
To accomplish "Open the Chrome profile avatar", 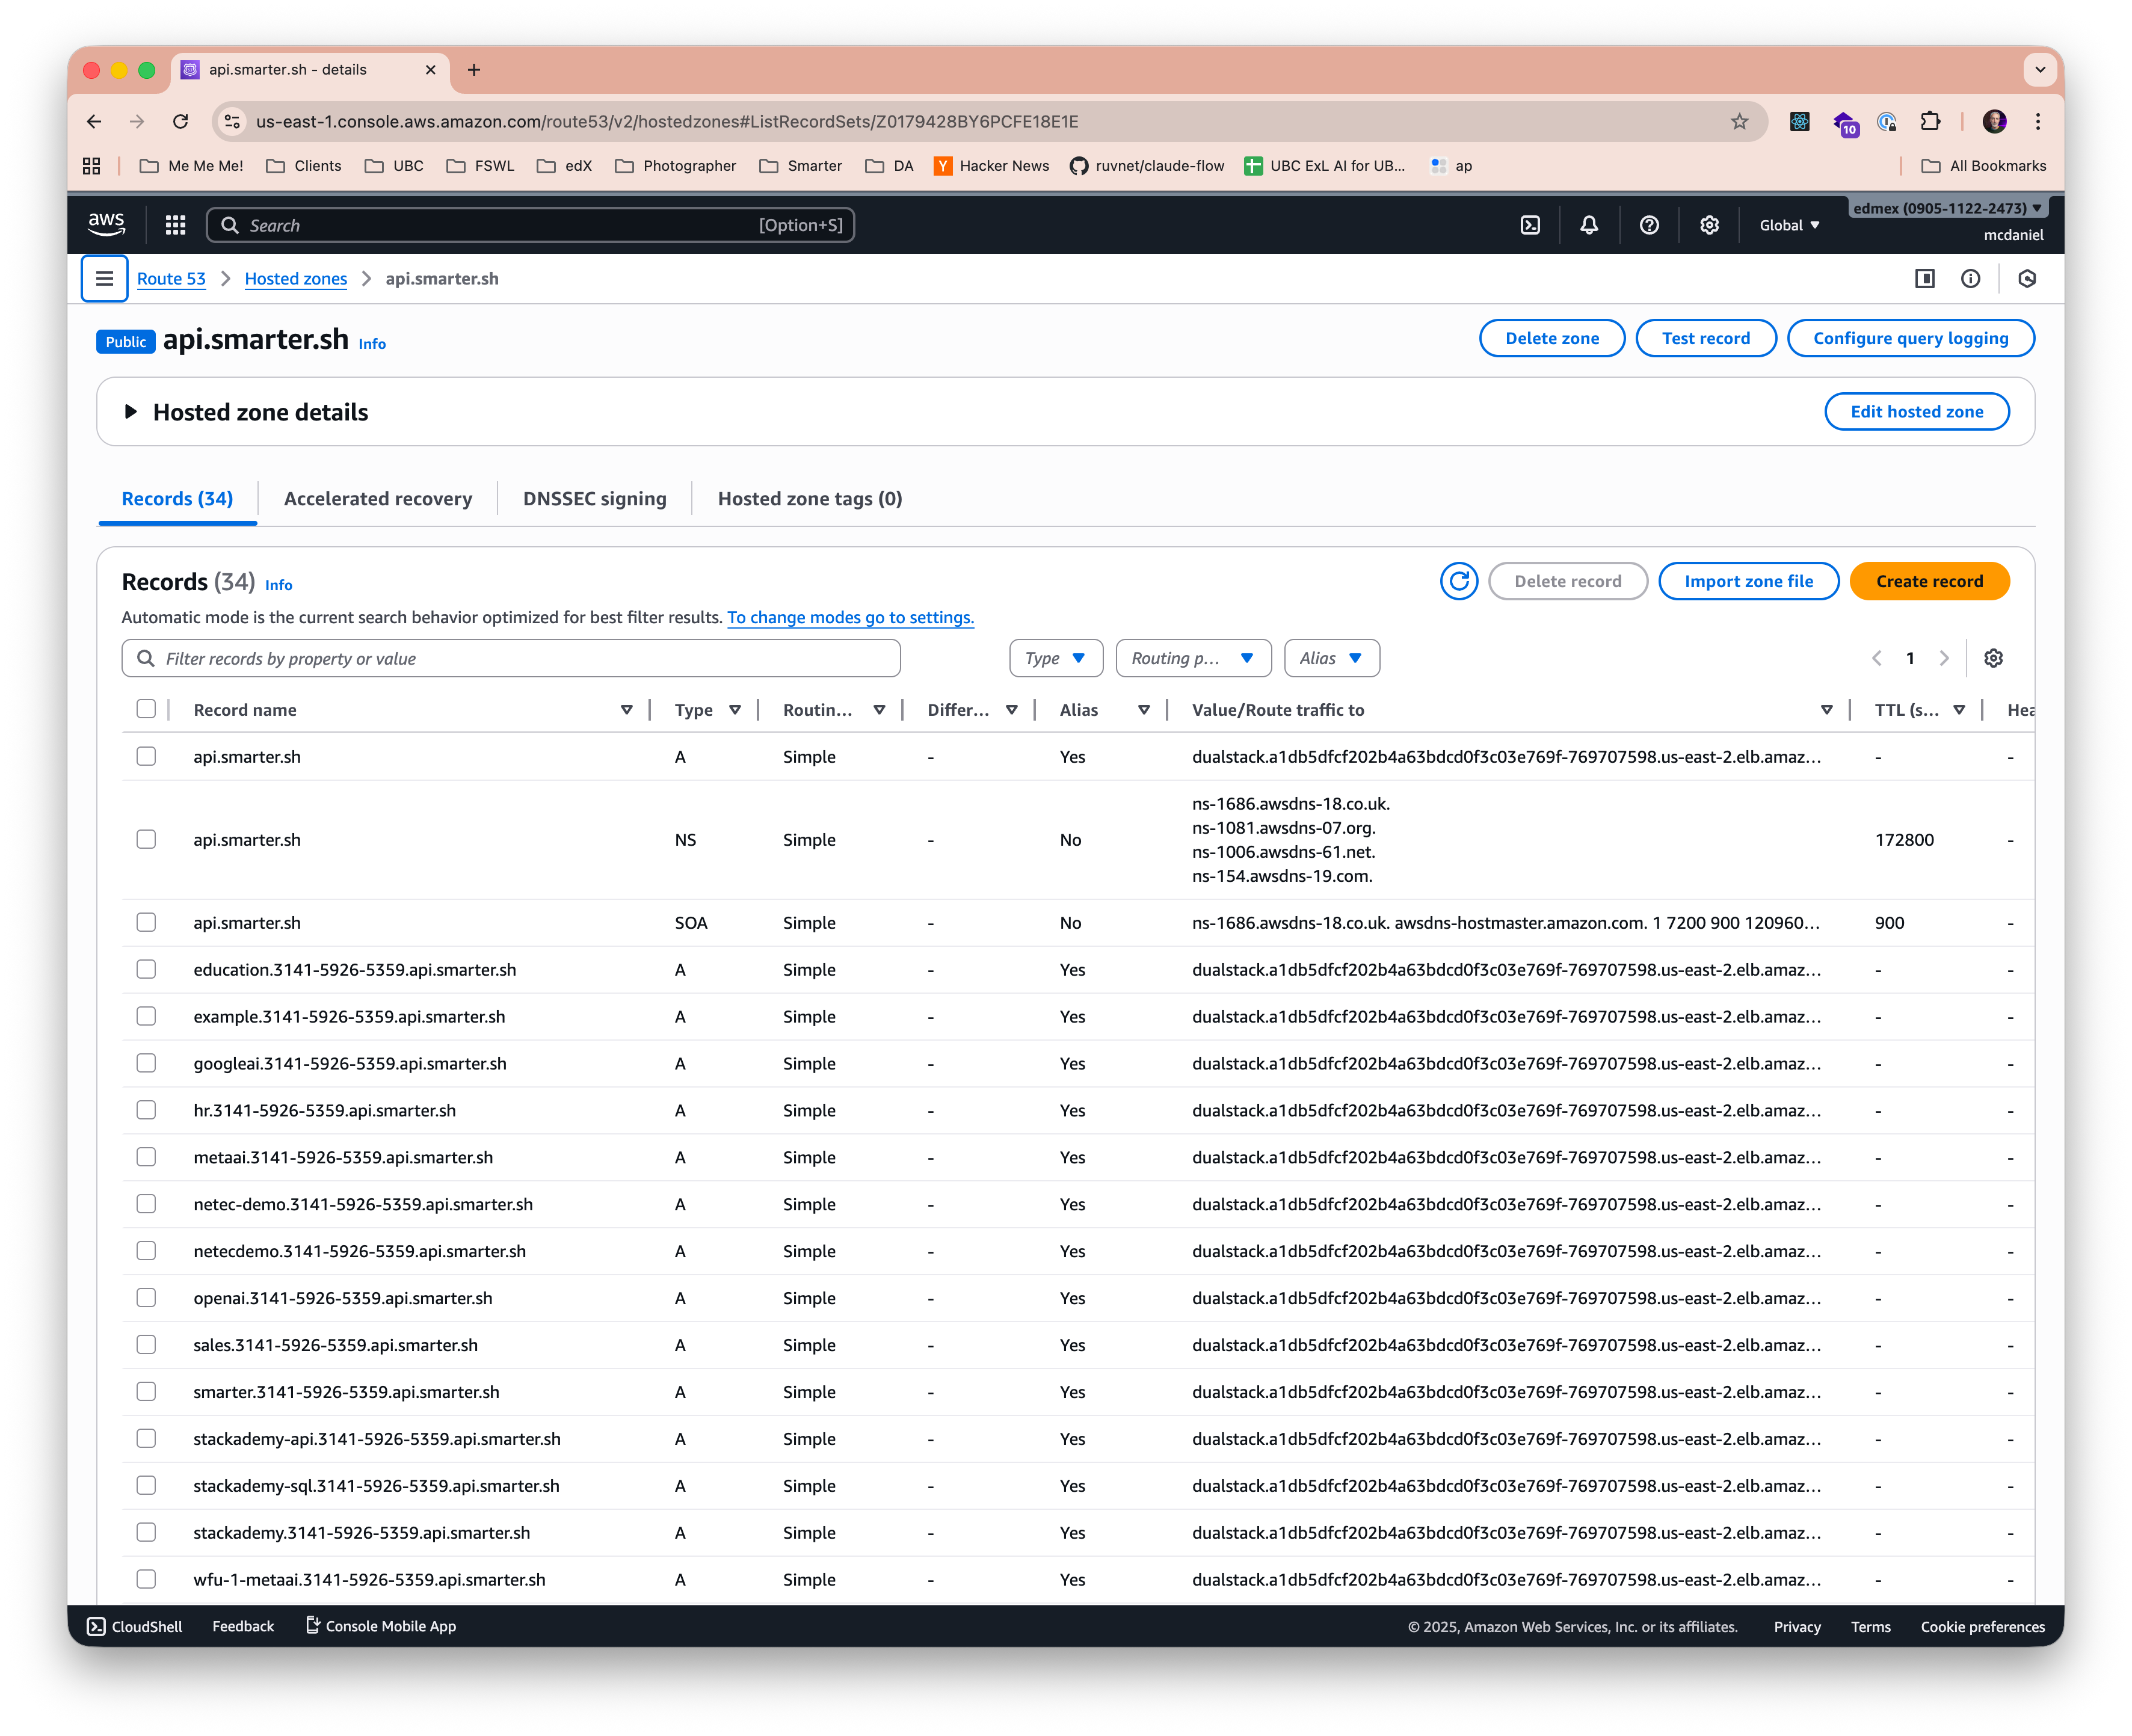I will tap(1994, 121).
